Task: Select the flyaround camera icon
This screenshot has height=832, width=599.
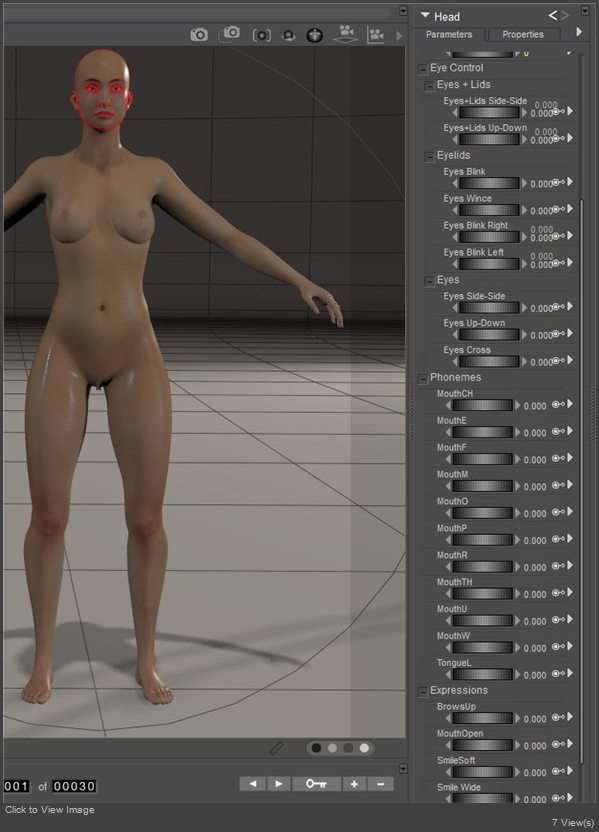Action: [289, 36]
